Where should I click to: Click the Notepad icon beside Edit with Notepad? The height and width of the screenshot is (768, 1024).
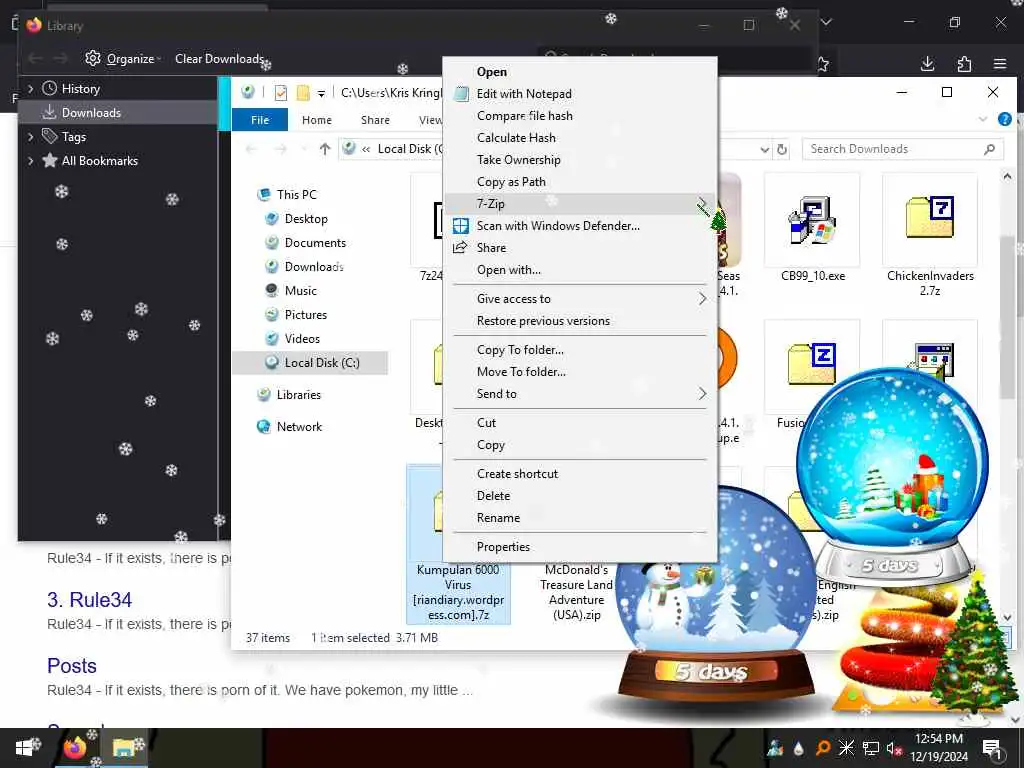click(461, 94)
